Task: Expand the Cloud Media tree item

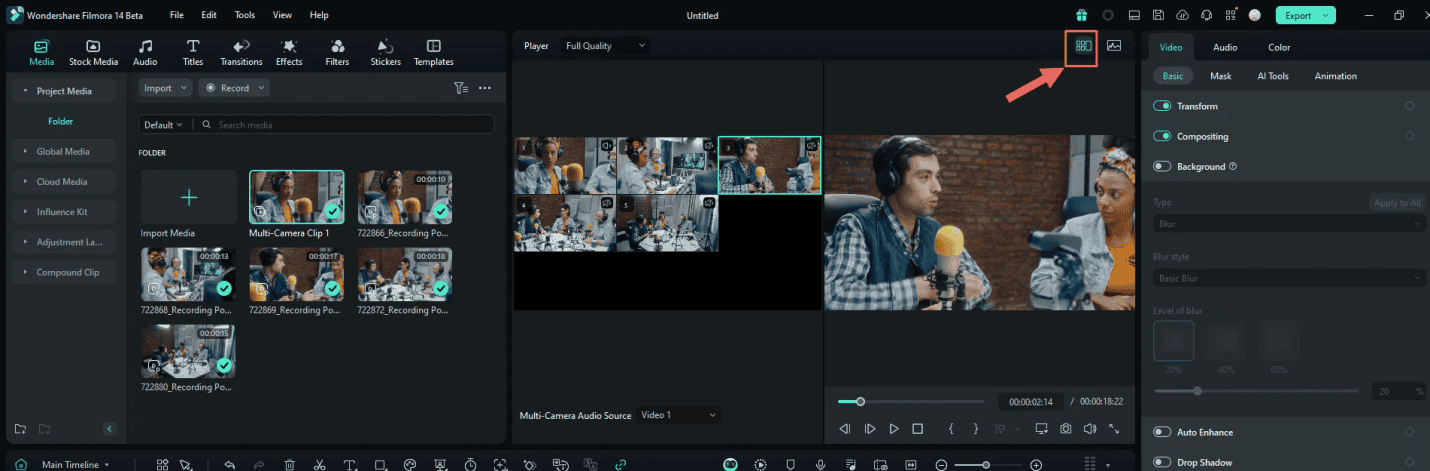Action: 64,182
